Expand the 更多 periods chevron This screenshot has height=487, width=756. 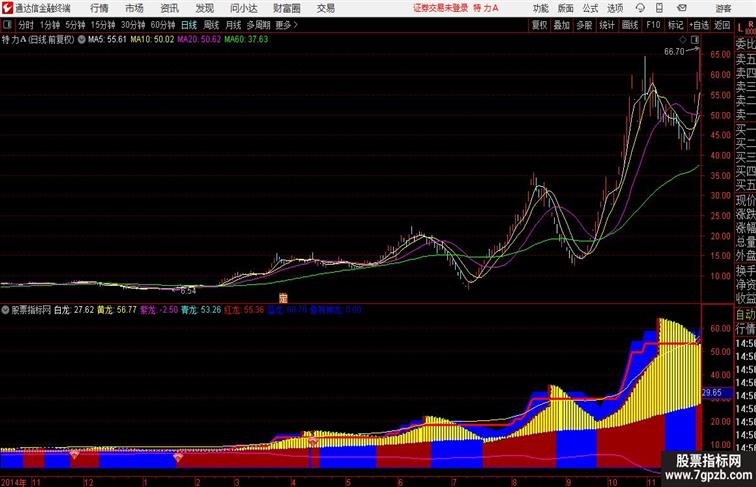[x=296, y=25]
